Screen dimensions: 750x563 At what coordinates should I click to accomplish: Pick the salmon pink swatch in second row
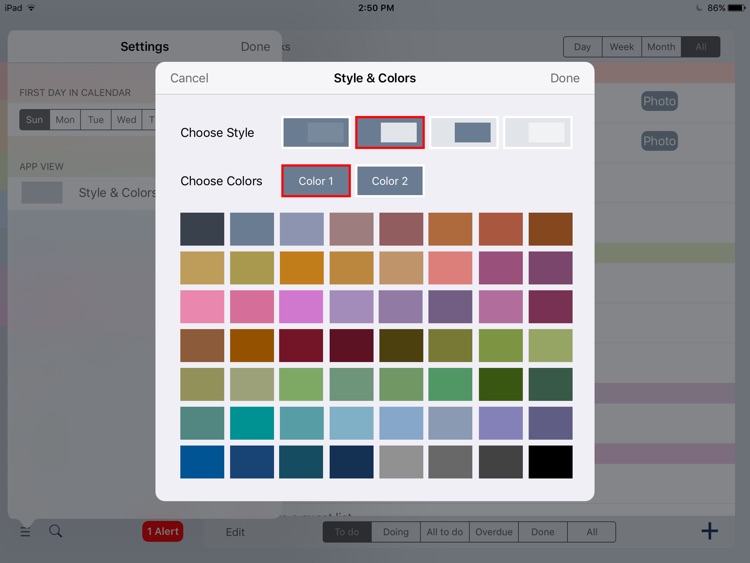[x=451, y=268]
